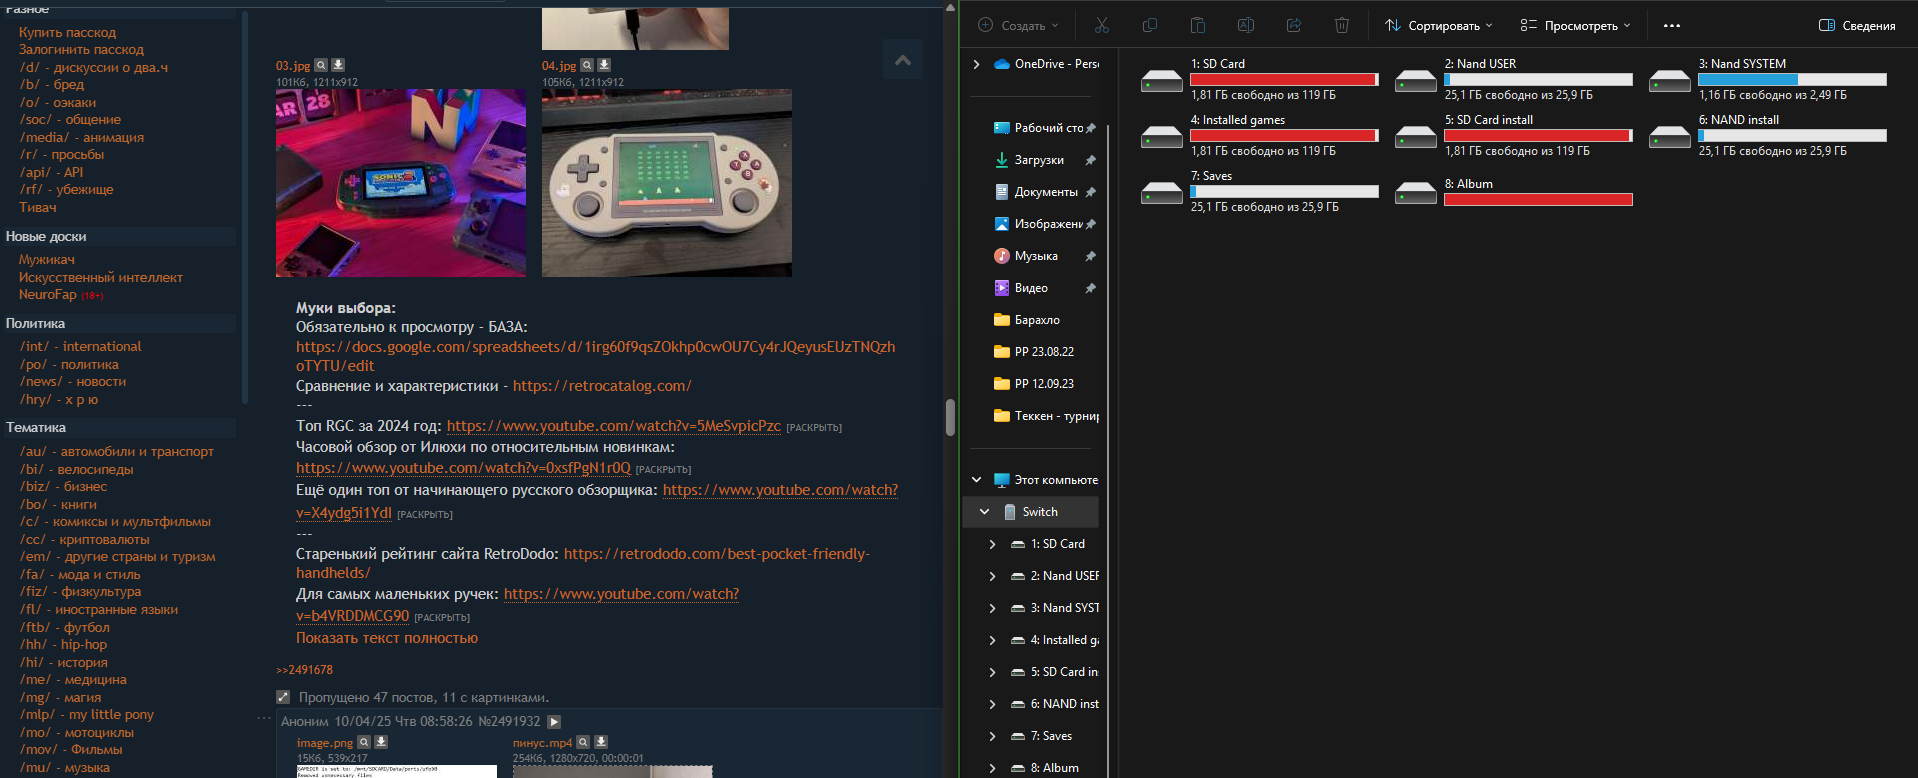This screenshot has width=1918, height=778.
Task: Click the download icon next to 04.jpg
Action: 604,65
